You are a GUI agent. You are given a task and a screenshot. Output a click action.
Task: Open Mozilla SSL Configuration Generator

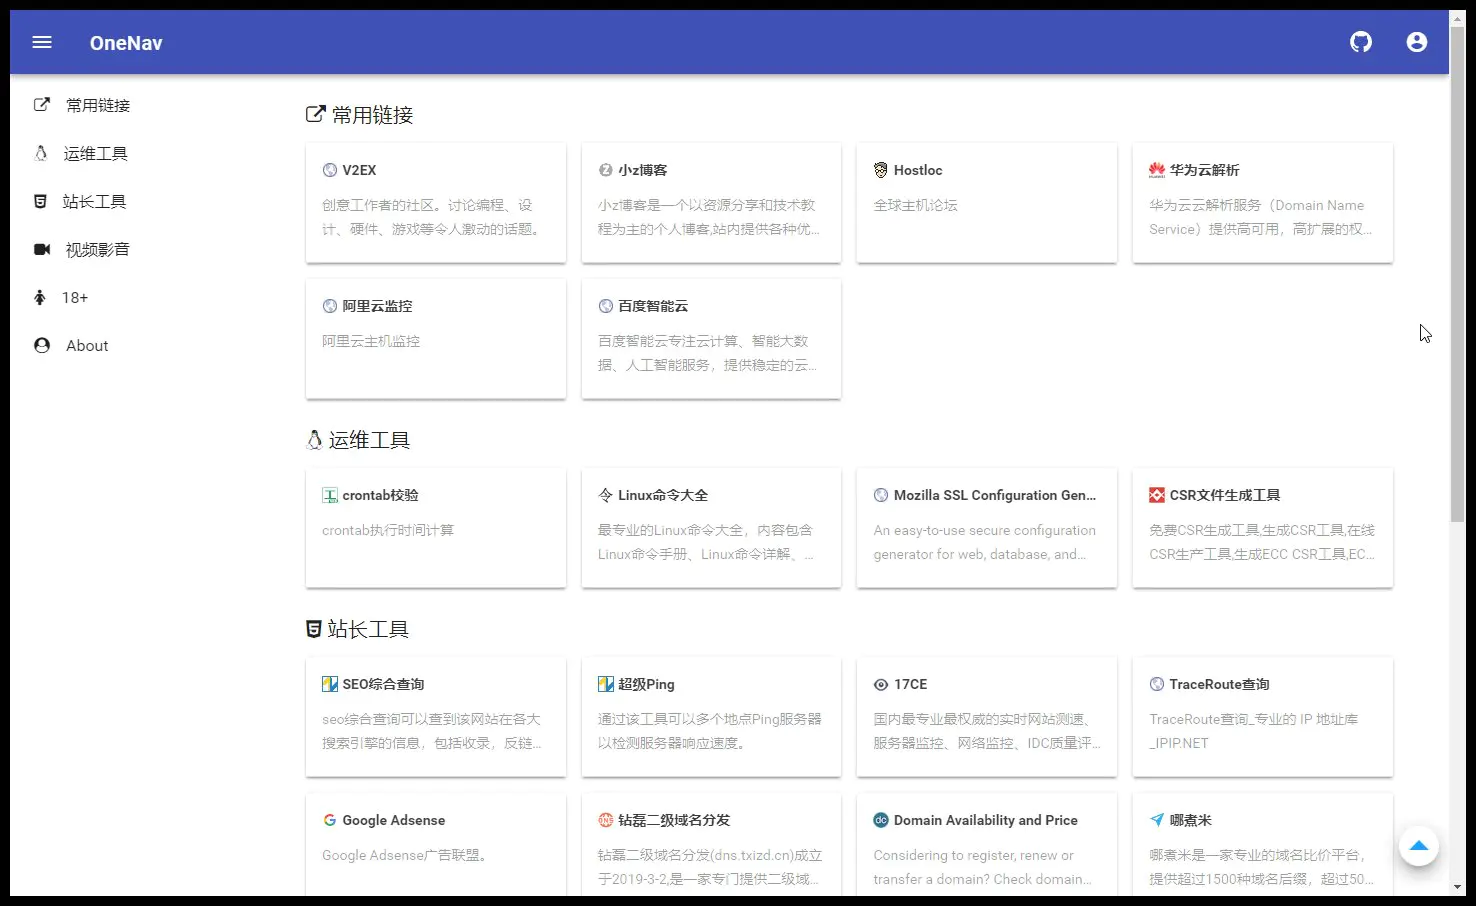pyautogui.click(x=986, y=528)
